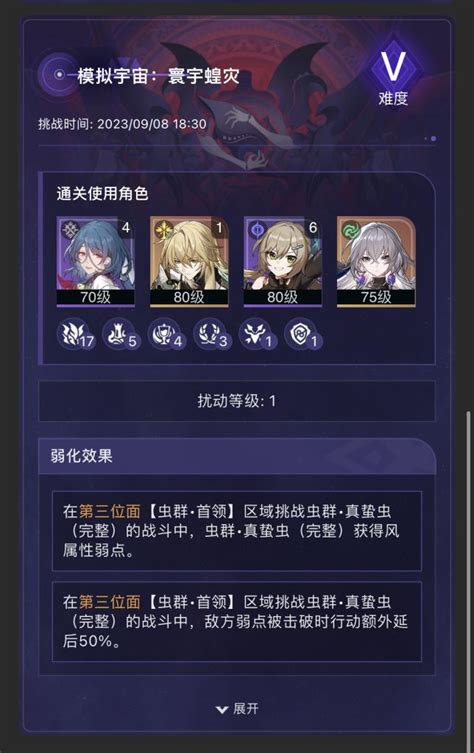The image size is (474, 753).
Task: Click the first 第三位面 highlighted link
Action: (109, 511)
